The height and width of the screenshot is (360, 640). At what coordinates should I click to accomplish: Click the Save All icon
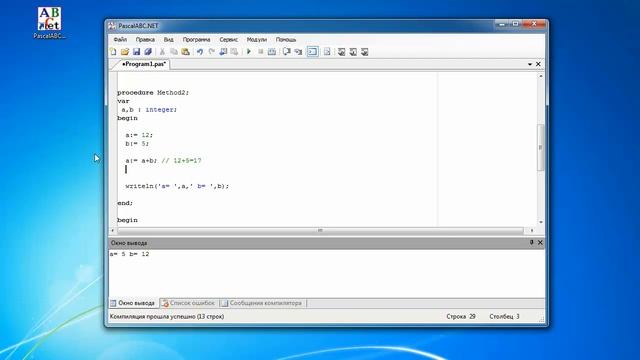(148, 51)
